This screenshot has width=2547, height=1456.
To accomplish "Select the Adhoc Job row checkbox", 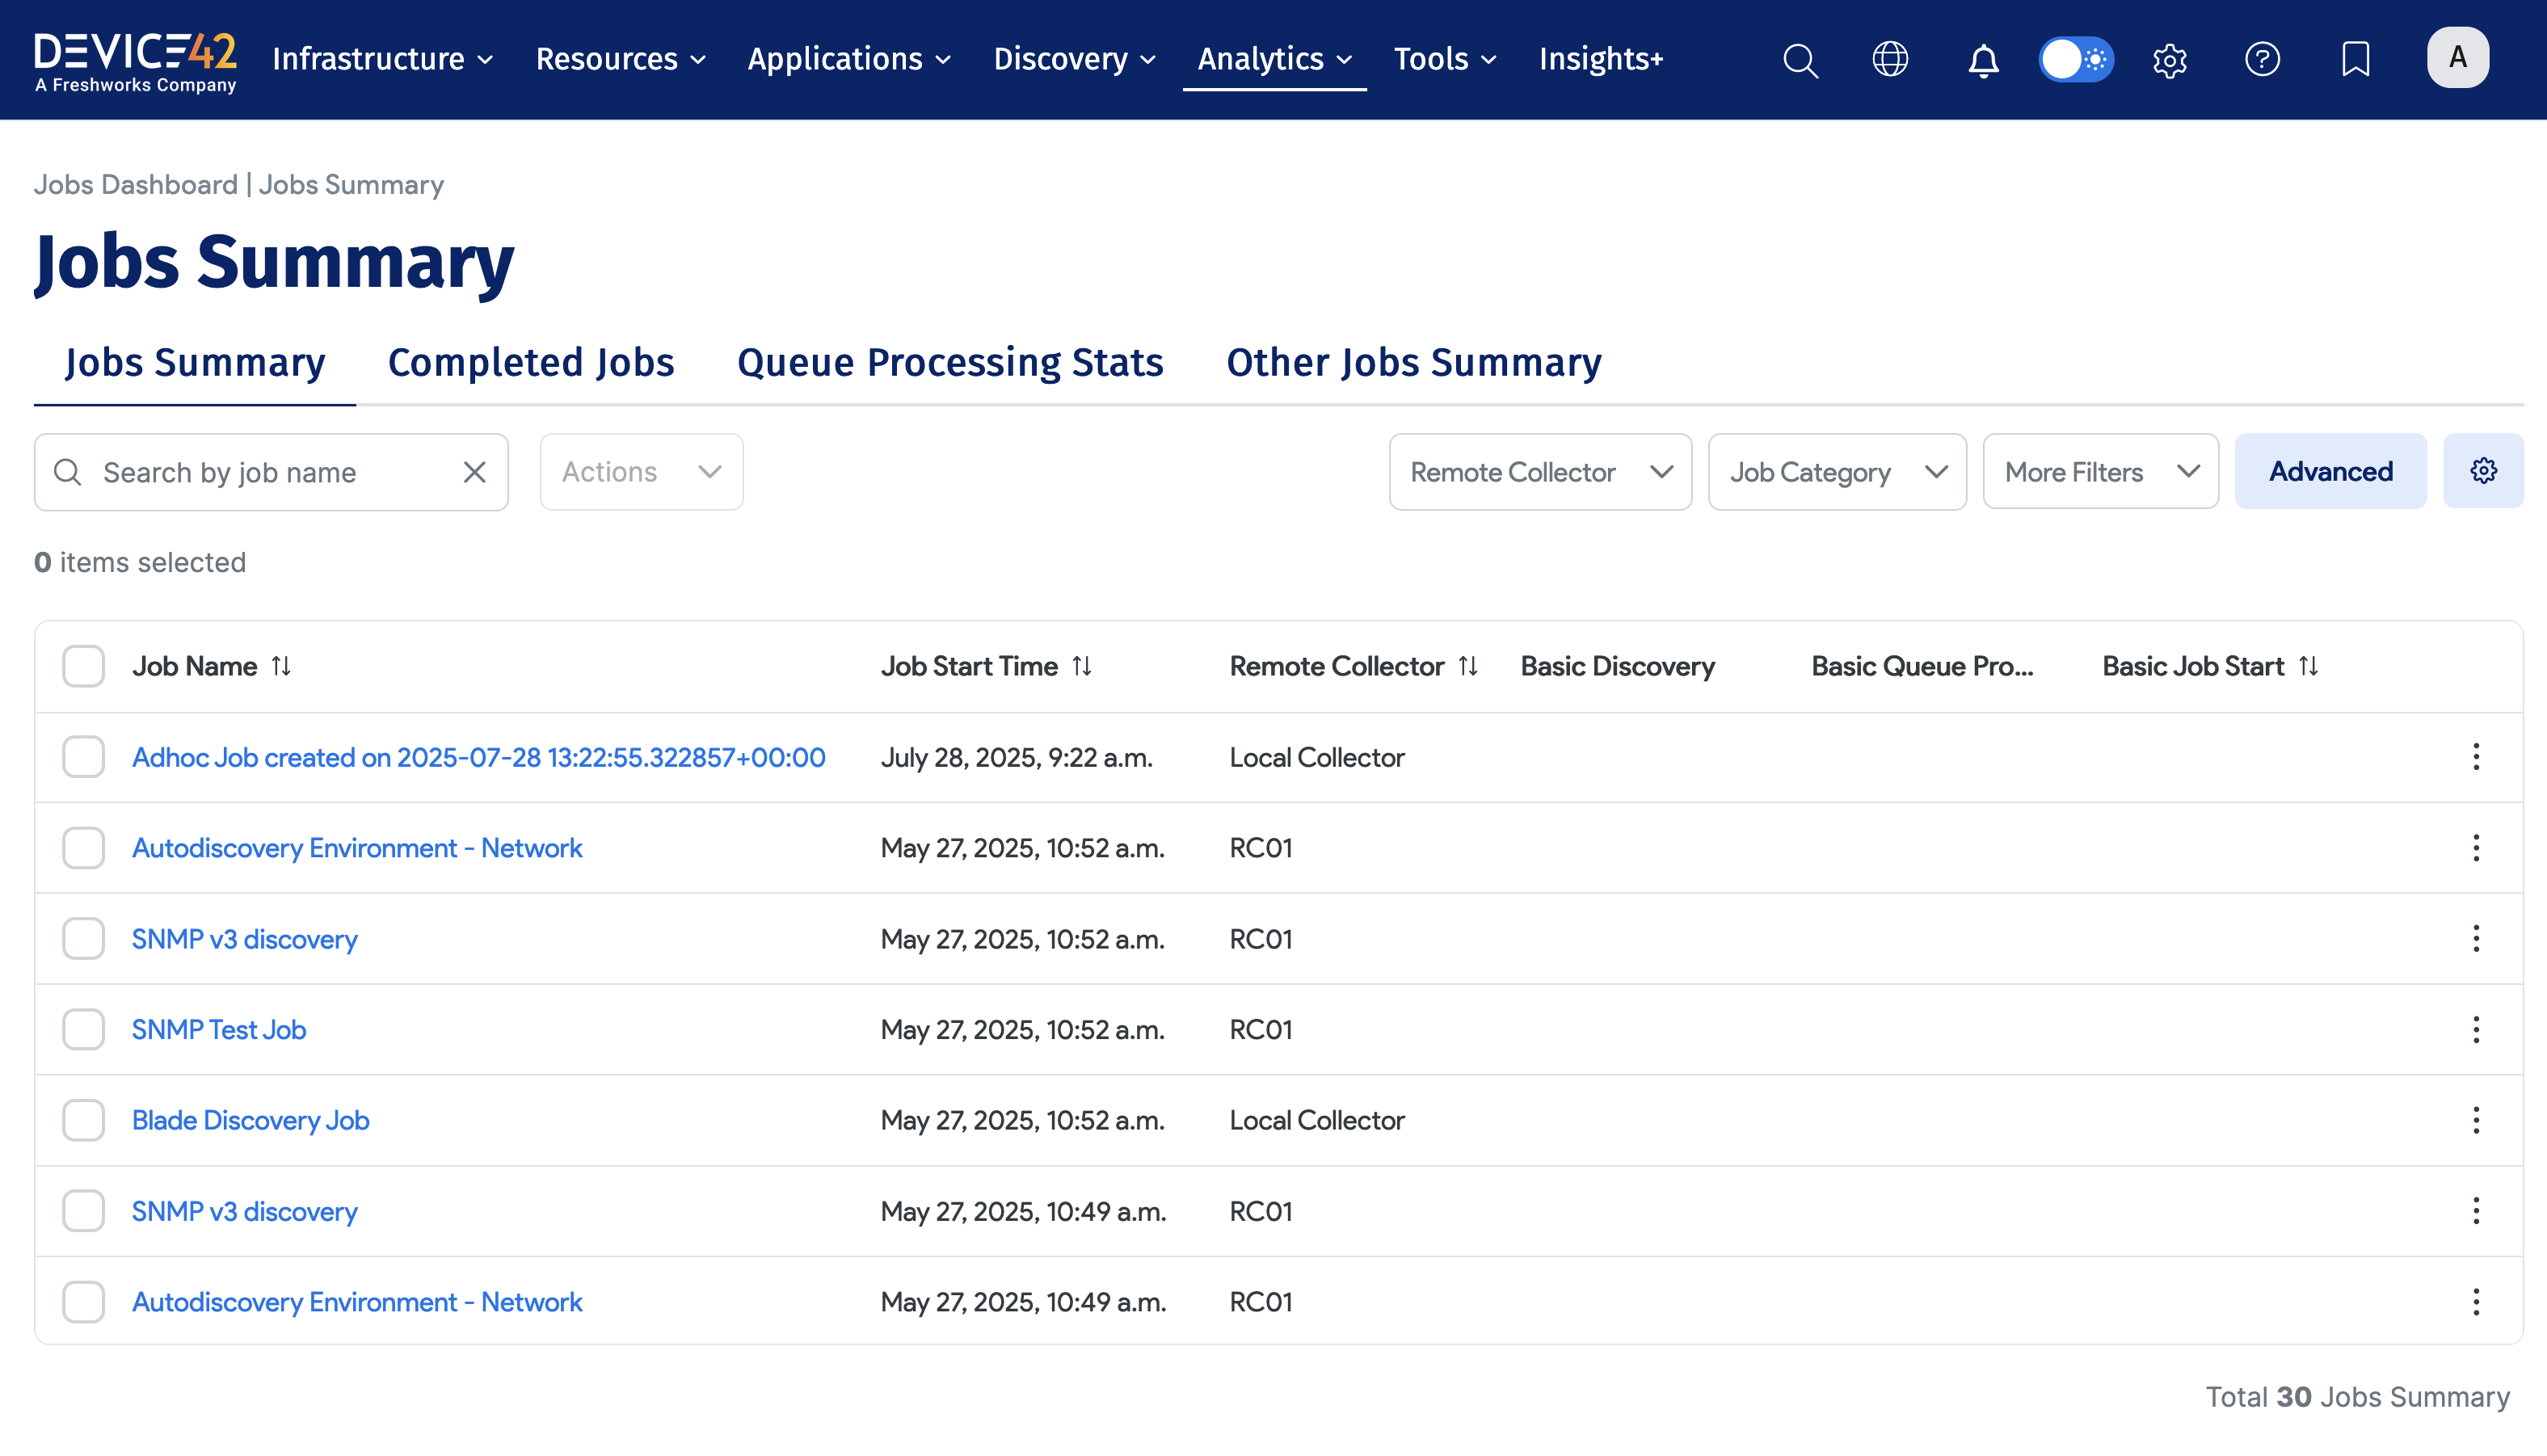I will click(x=83, y=757).
